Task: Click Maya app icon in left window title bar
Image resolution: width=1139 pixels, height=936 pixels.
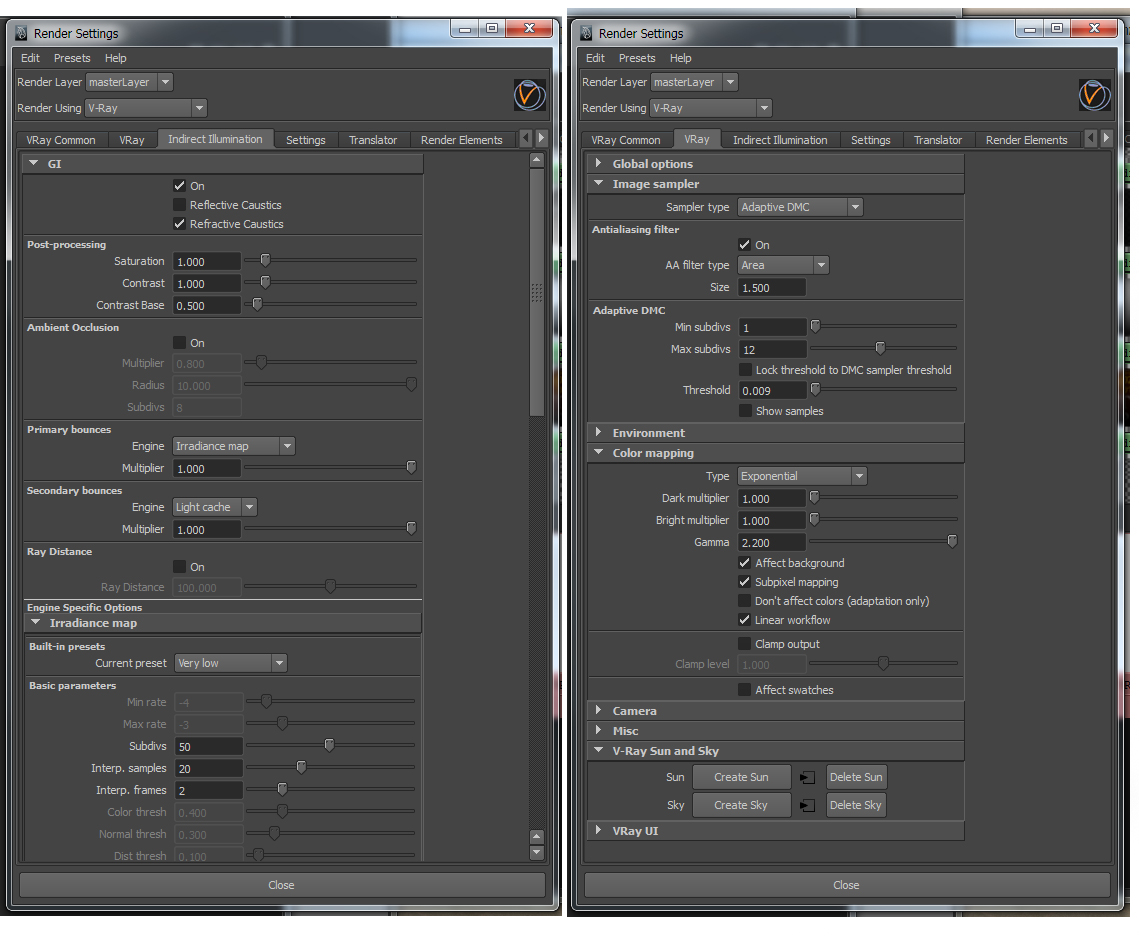Action: [21, 33]
